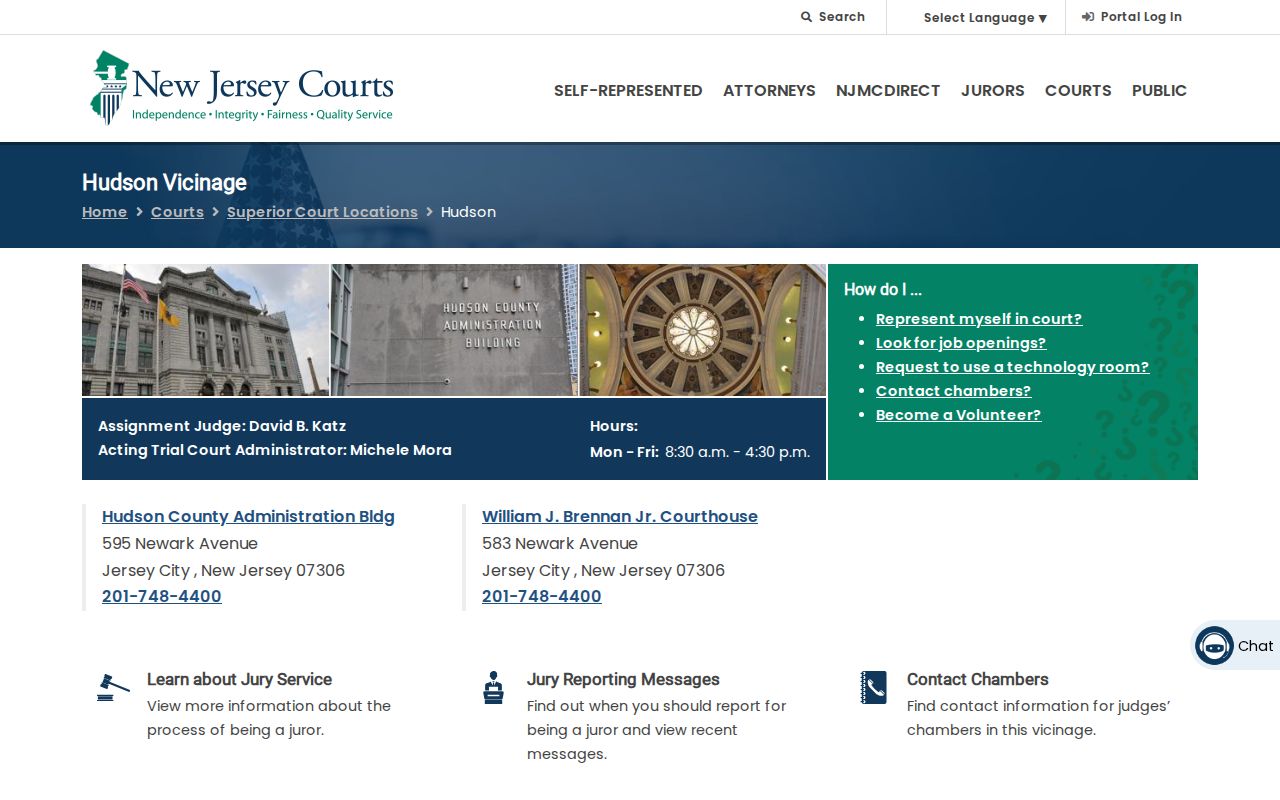The width and height of the screenshot is (1280, 800).
Task: Click the juror Reporting Messages icon
Action: click(493, 688)
